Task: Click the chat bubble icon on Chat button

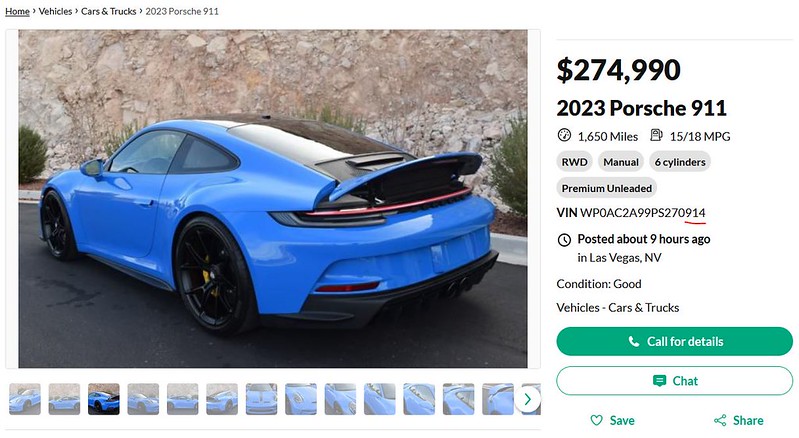Action: pyautogui.click(x=659, y=380)
